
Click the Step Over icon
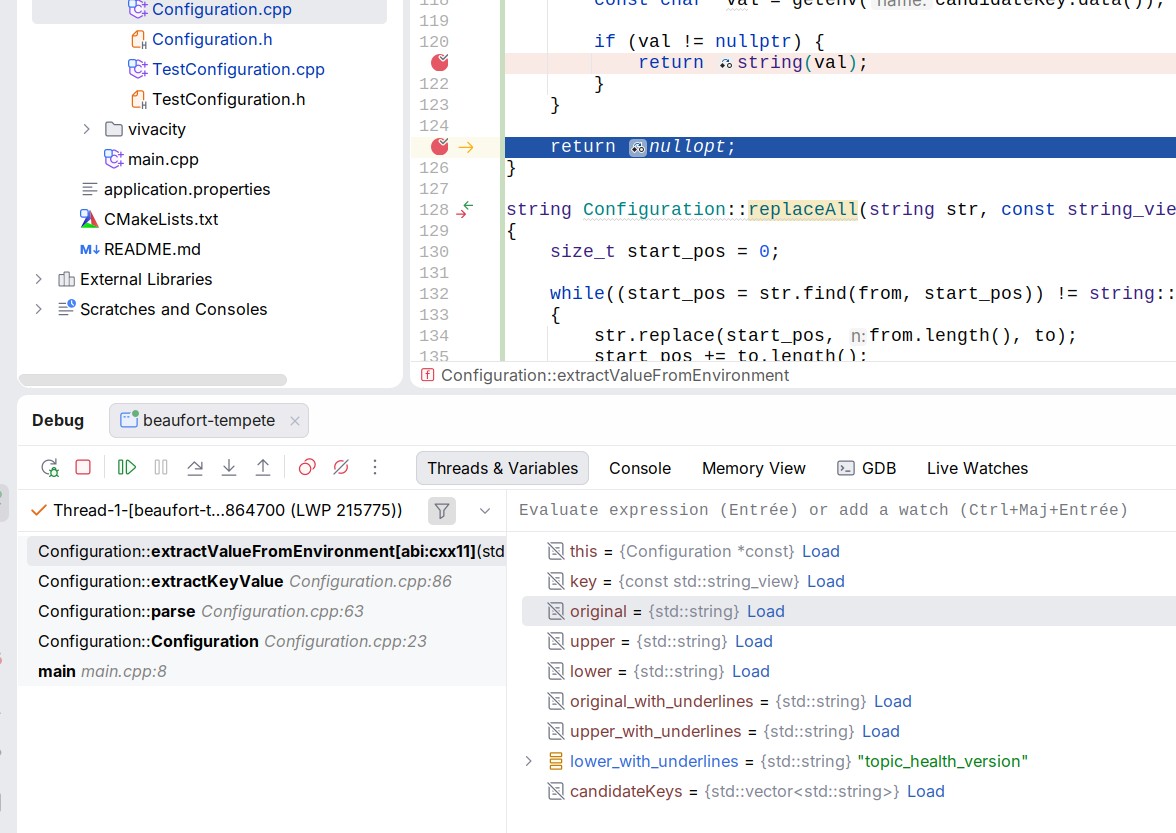tap(195, 468)
